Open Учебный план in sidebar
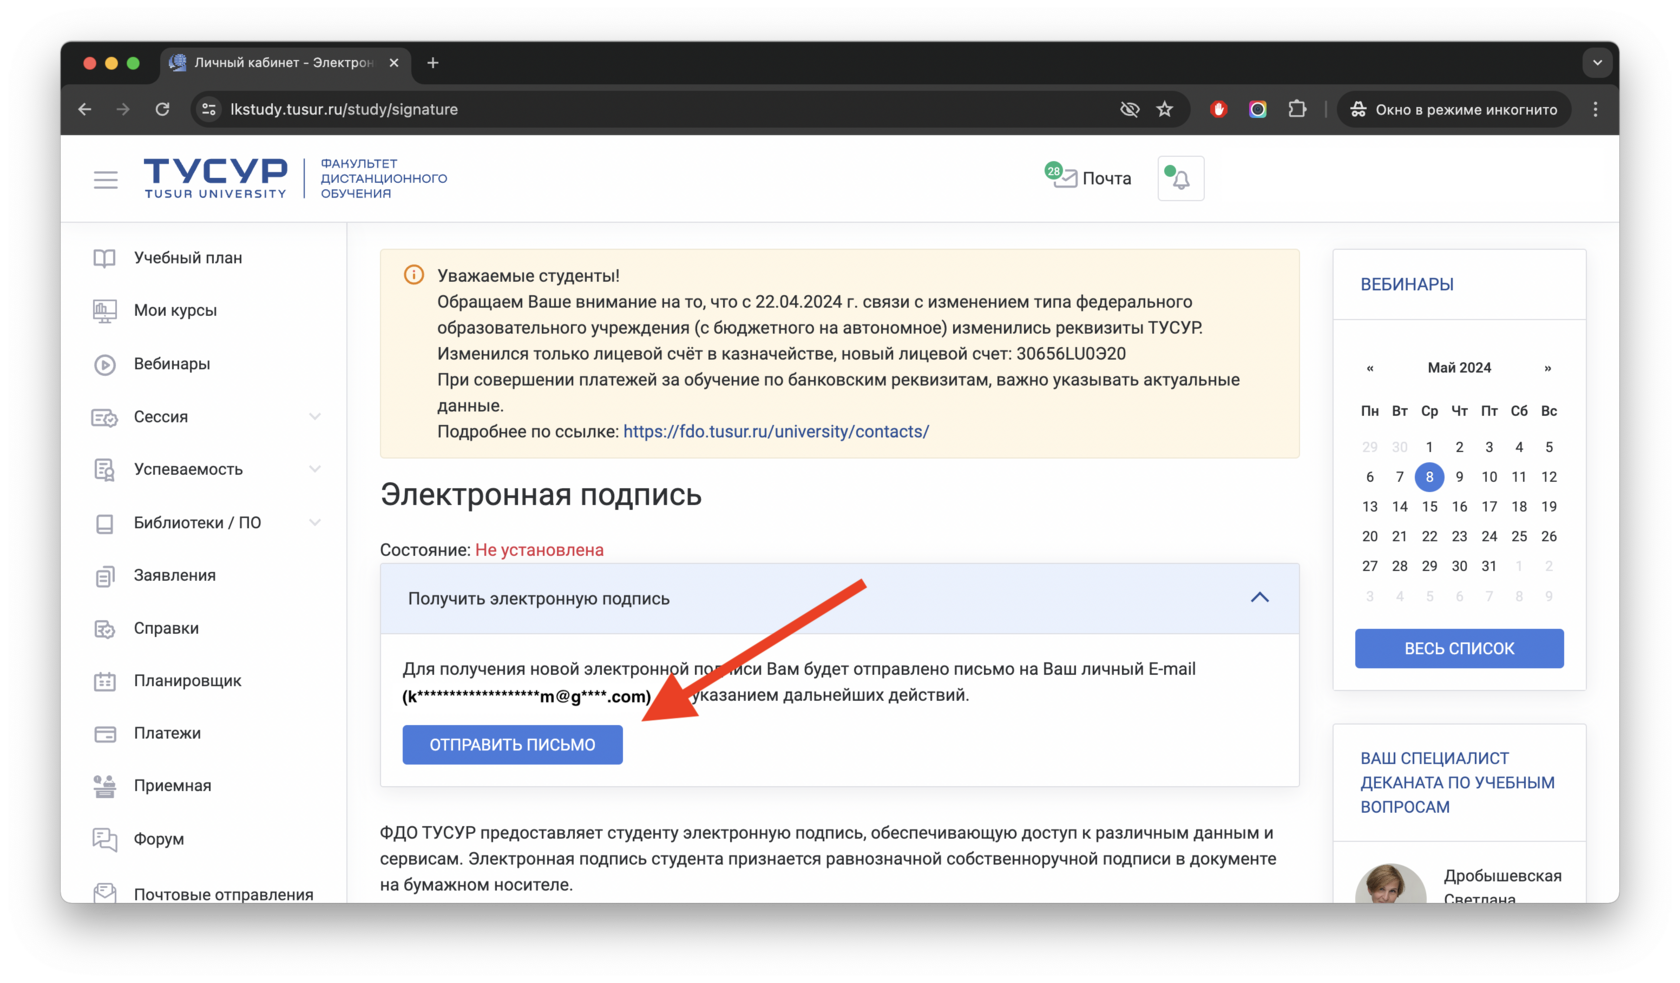This screenshot has height=983, width=1680. [x=188, y=258]
